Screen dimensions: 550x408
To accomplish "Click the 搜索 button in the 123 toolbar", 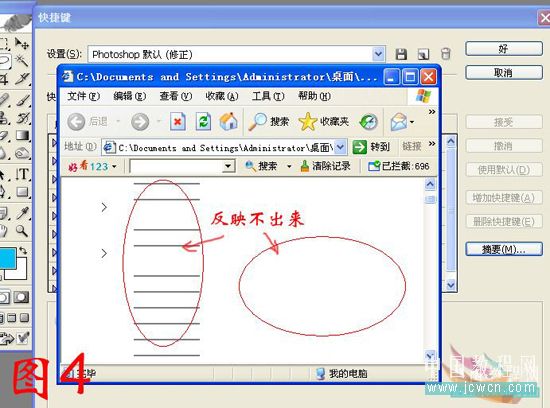I will coord(261,166).
